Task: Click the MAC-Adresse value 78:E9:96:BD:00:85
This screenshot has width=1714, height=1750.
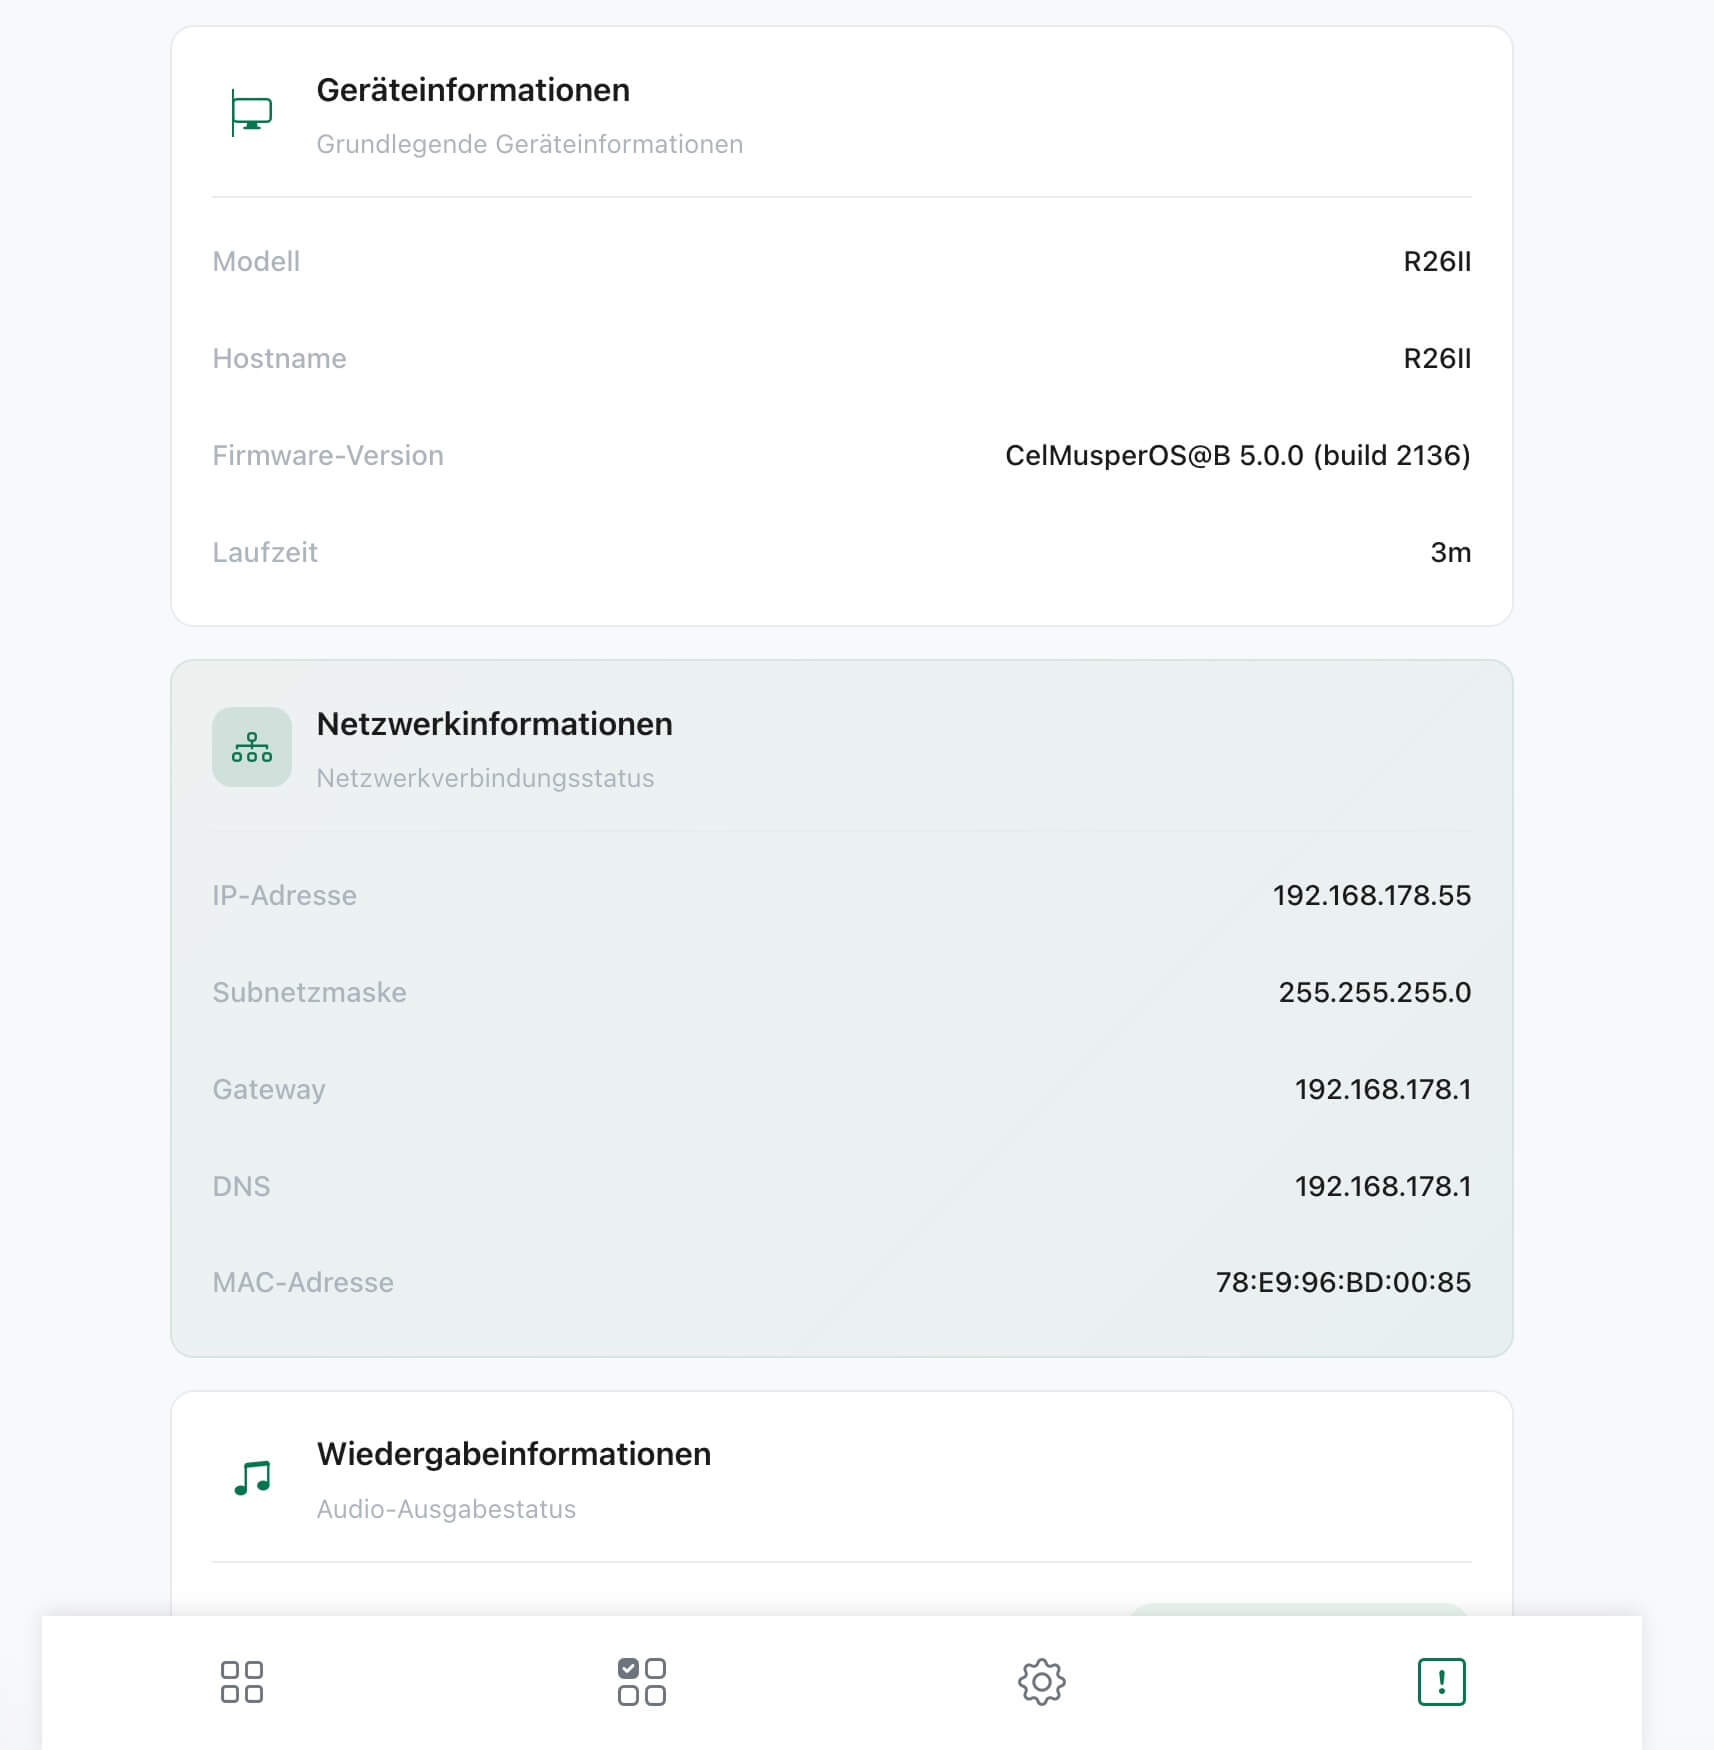Action: [1343, 1282]
